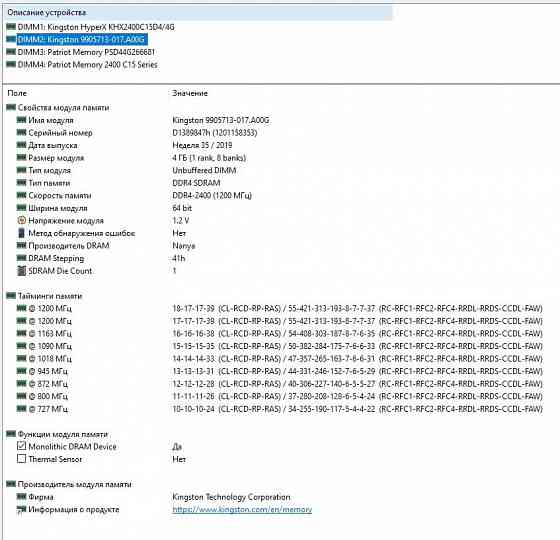Screen dimensions: 560x540
Task: Click icon beside '@ 727 МГц'
Action: (x=21, y=409)
